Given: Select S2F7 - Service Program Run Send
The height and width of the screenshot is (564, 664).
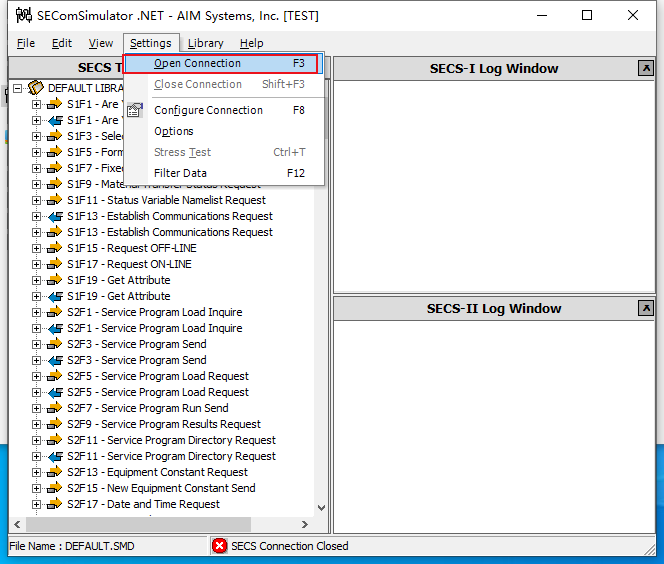Looking at the screenshot, I should coord(148,408).
